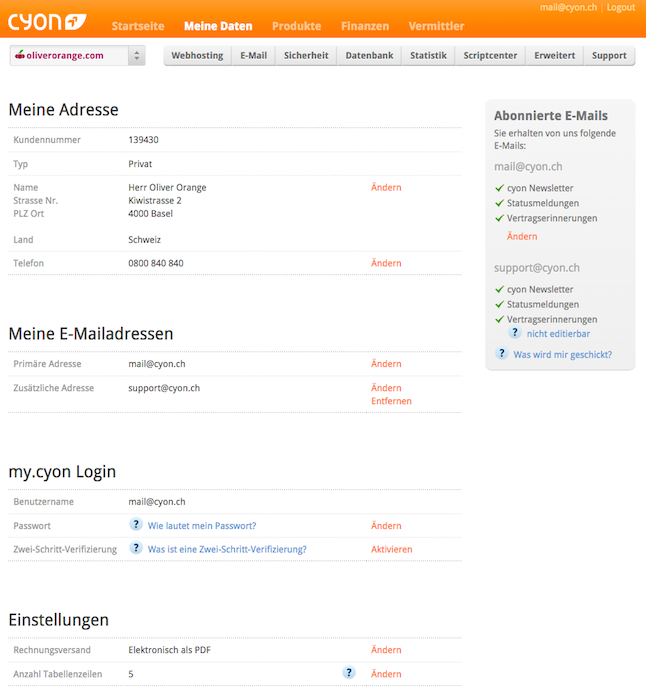The height and width of the screenshot is (697, 646).
Task: Click mail@cyon.ch account link in header
Action: tap(568, 8)
